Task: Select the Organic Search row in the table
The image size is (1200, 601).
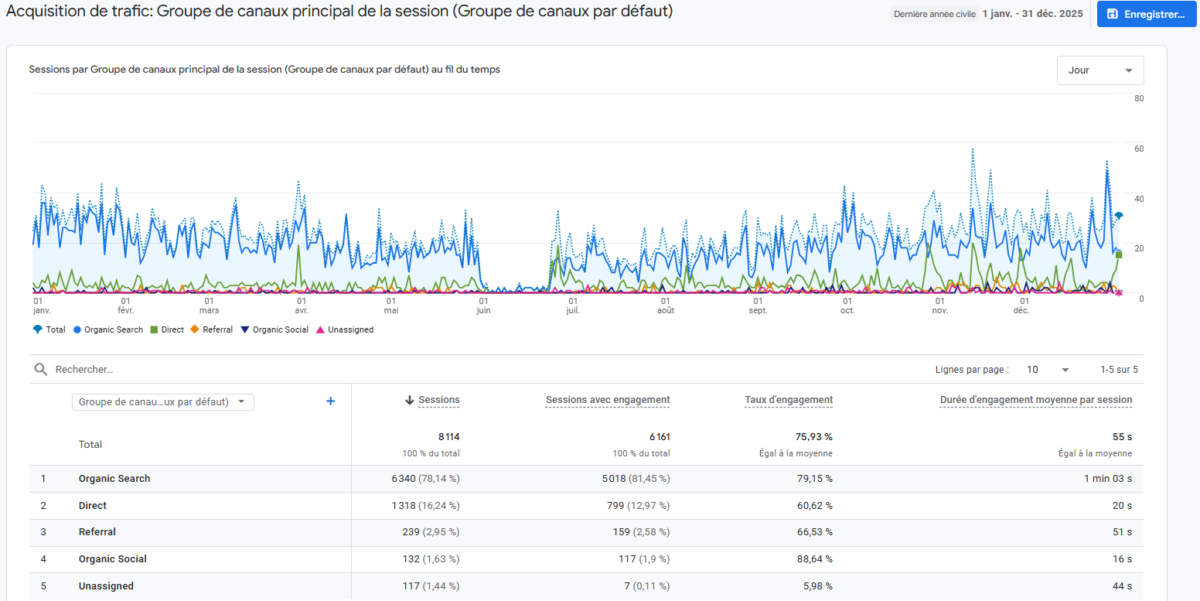Action: click(x=113, y=478)
